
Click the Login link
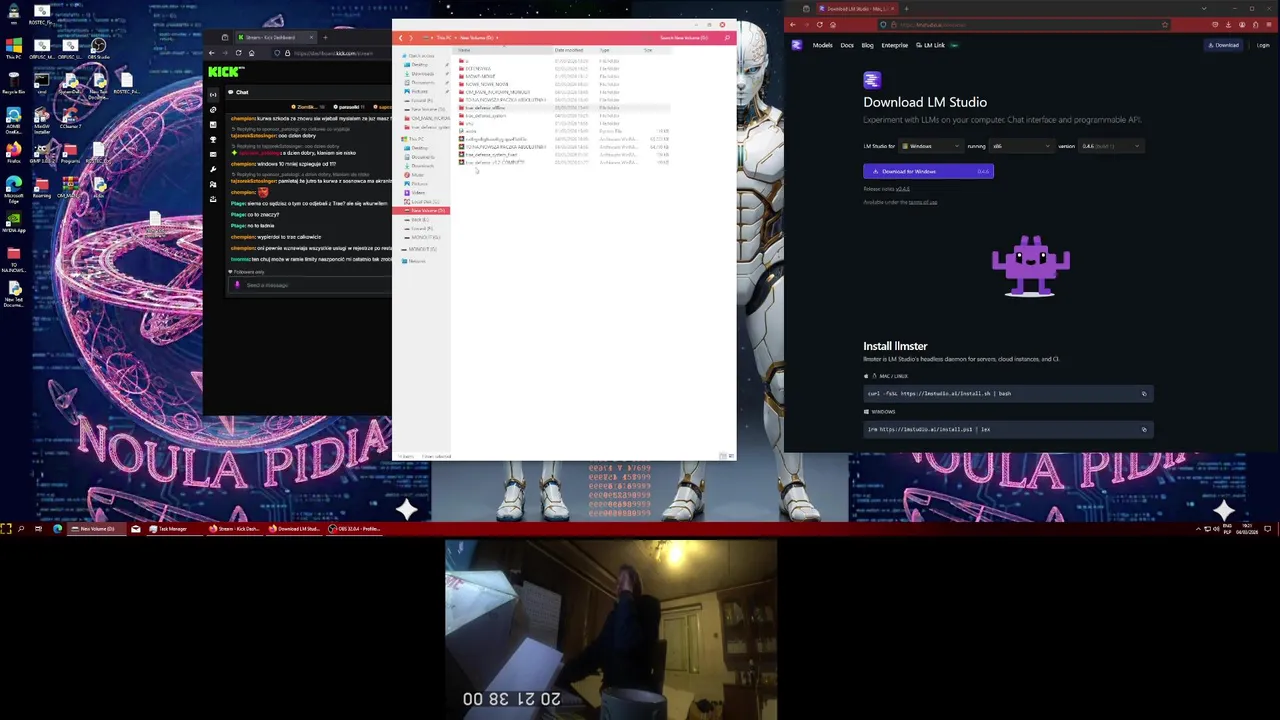point(1263,45)
